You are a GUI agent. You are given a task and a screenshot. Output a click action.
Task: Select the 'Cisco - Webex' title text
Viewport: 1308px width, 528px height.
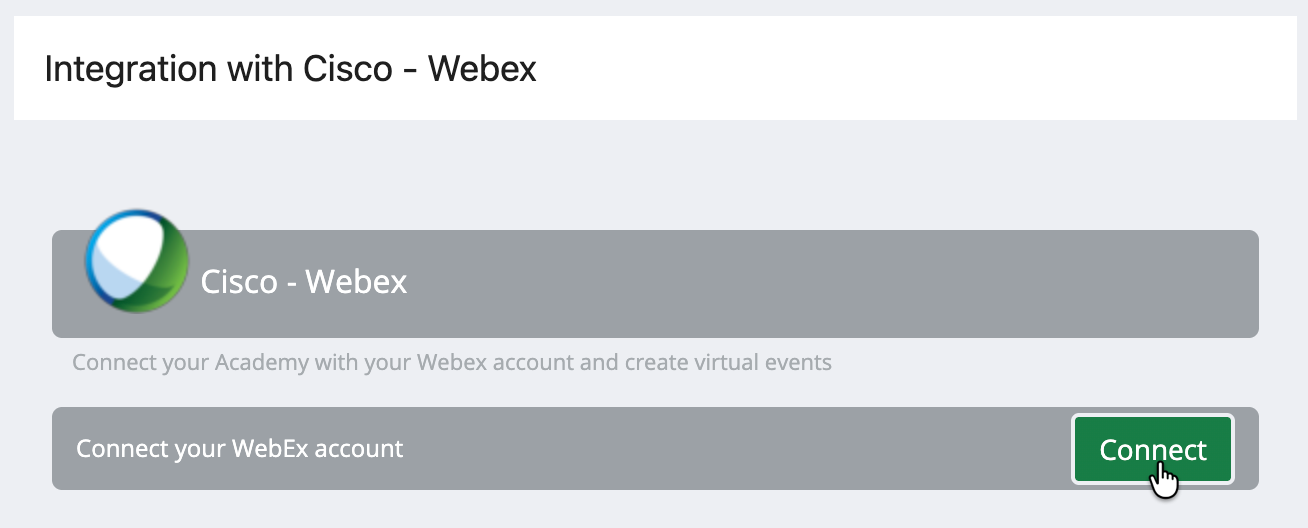tap(304, 282)
